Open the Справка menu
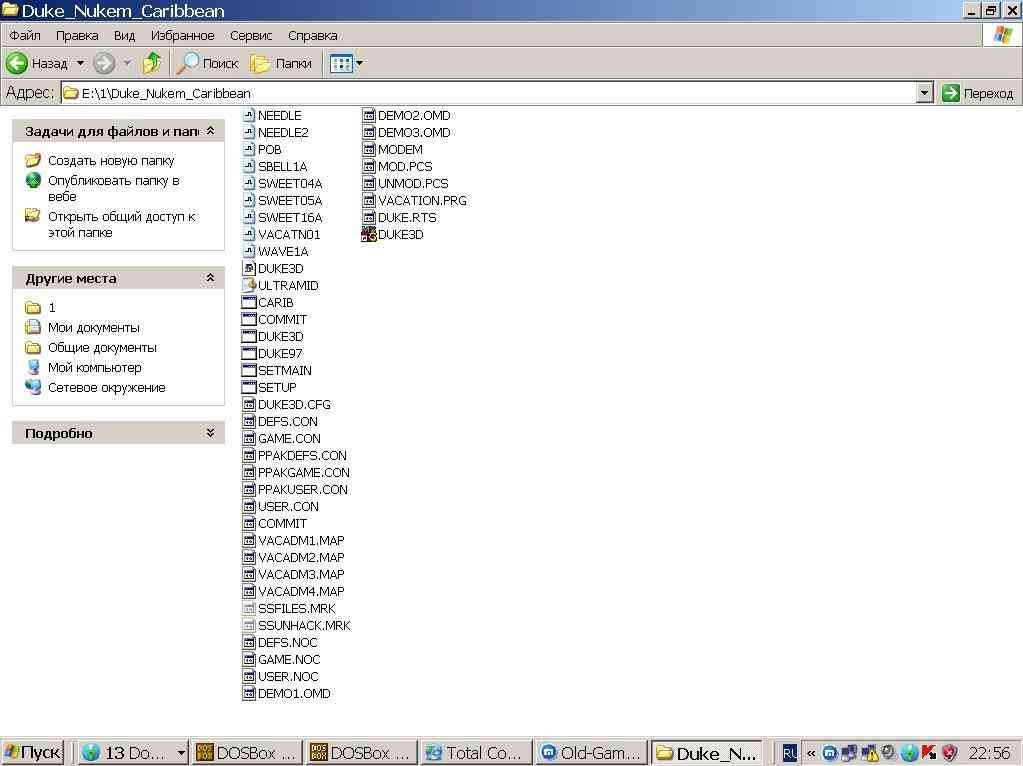1023x766 pixels. 313,35
